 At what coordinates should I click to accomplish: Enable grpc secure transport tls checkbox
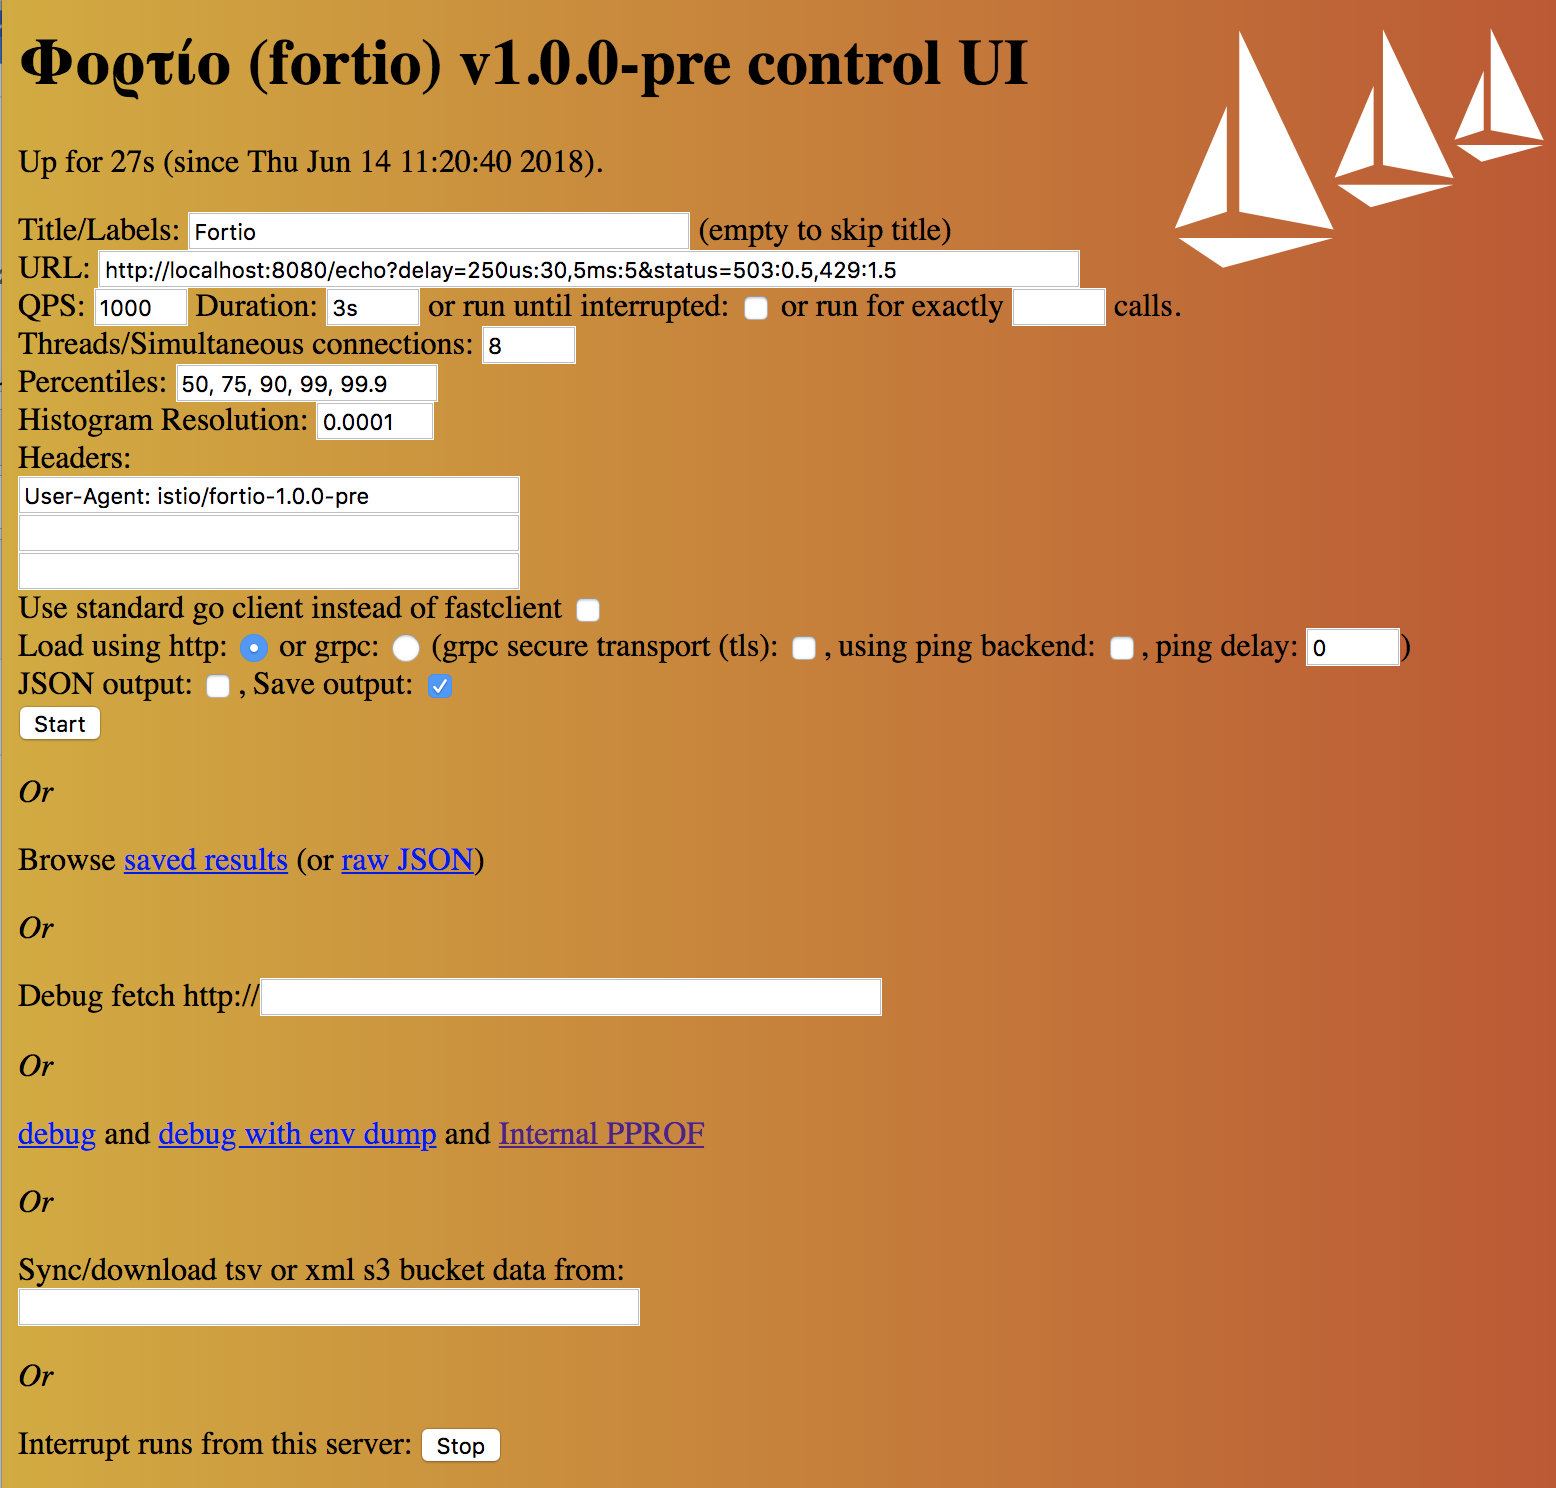coord(804,648)
